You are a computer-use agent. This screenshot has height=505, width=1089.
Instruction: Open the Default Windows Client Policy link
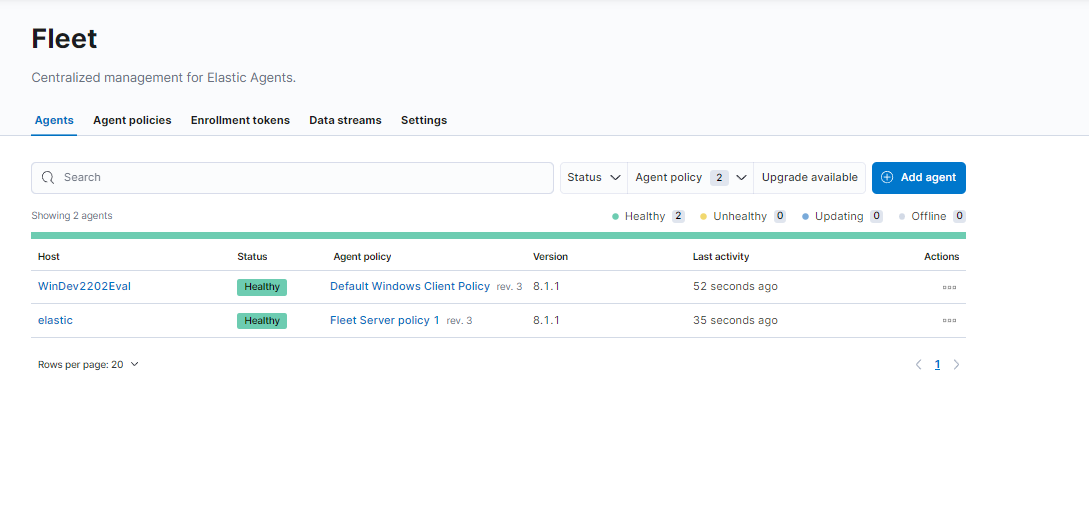coord(410,287)
